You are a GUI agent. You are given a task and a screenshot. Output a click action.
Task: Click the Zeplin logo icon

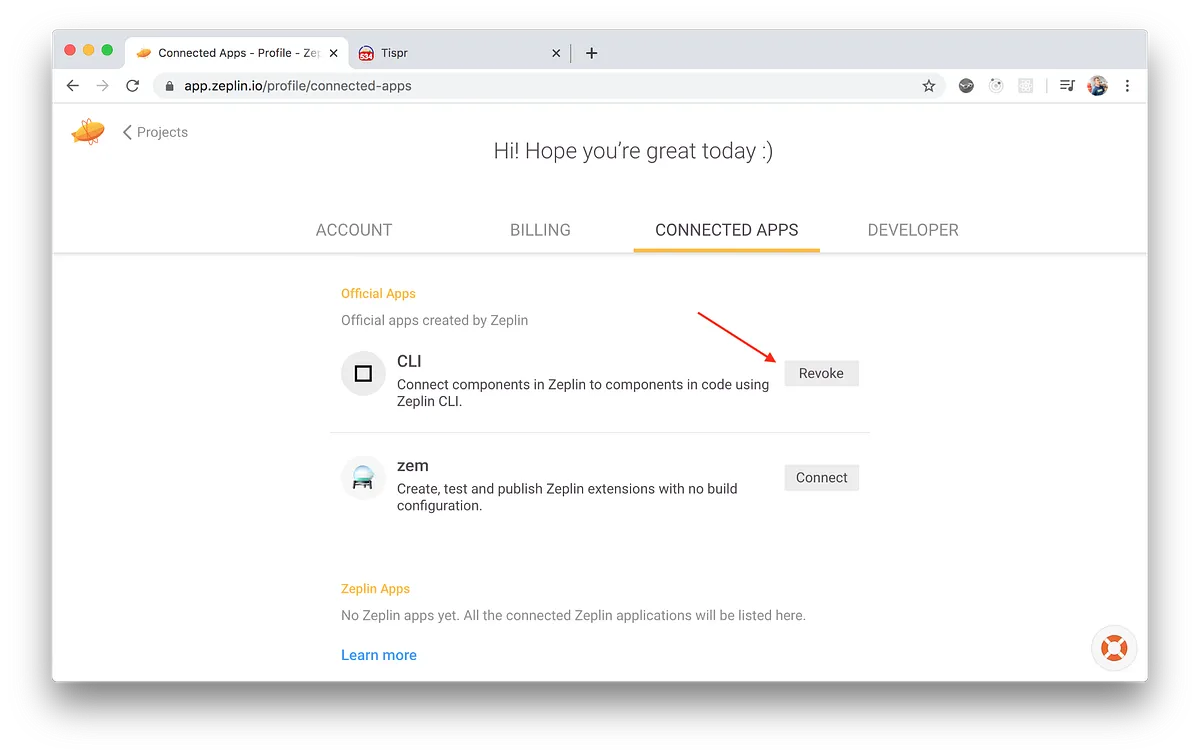(88, 132)
